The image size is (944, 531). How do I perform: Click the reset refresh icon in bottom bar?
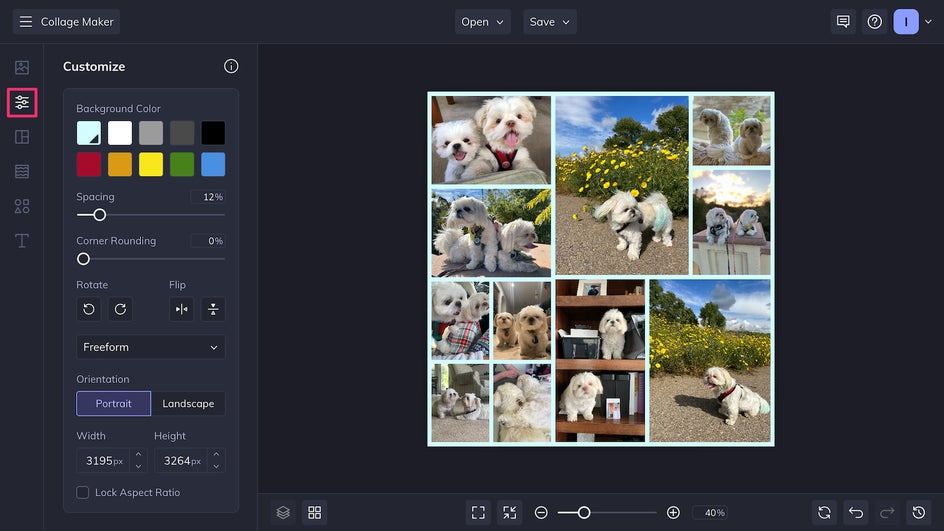tap(824, 512)
